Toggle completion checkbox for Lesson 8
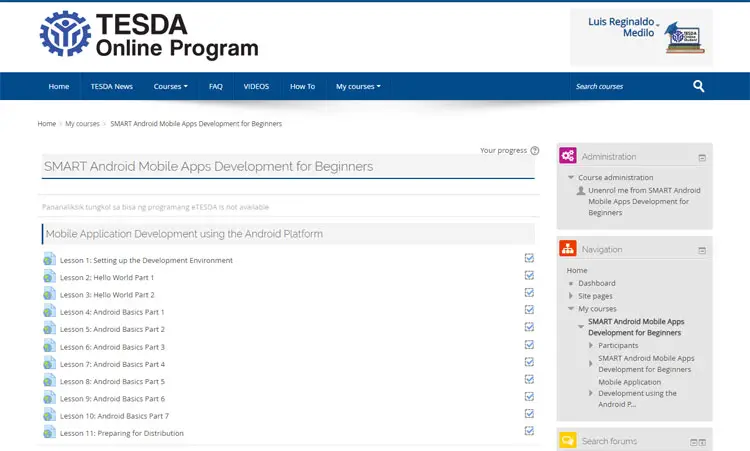The width and height of the screenshot is (750, 451). pyautogui.click(x=529, y=379)
